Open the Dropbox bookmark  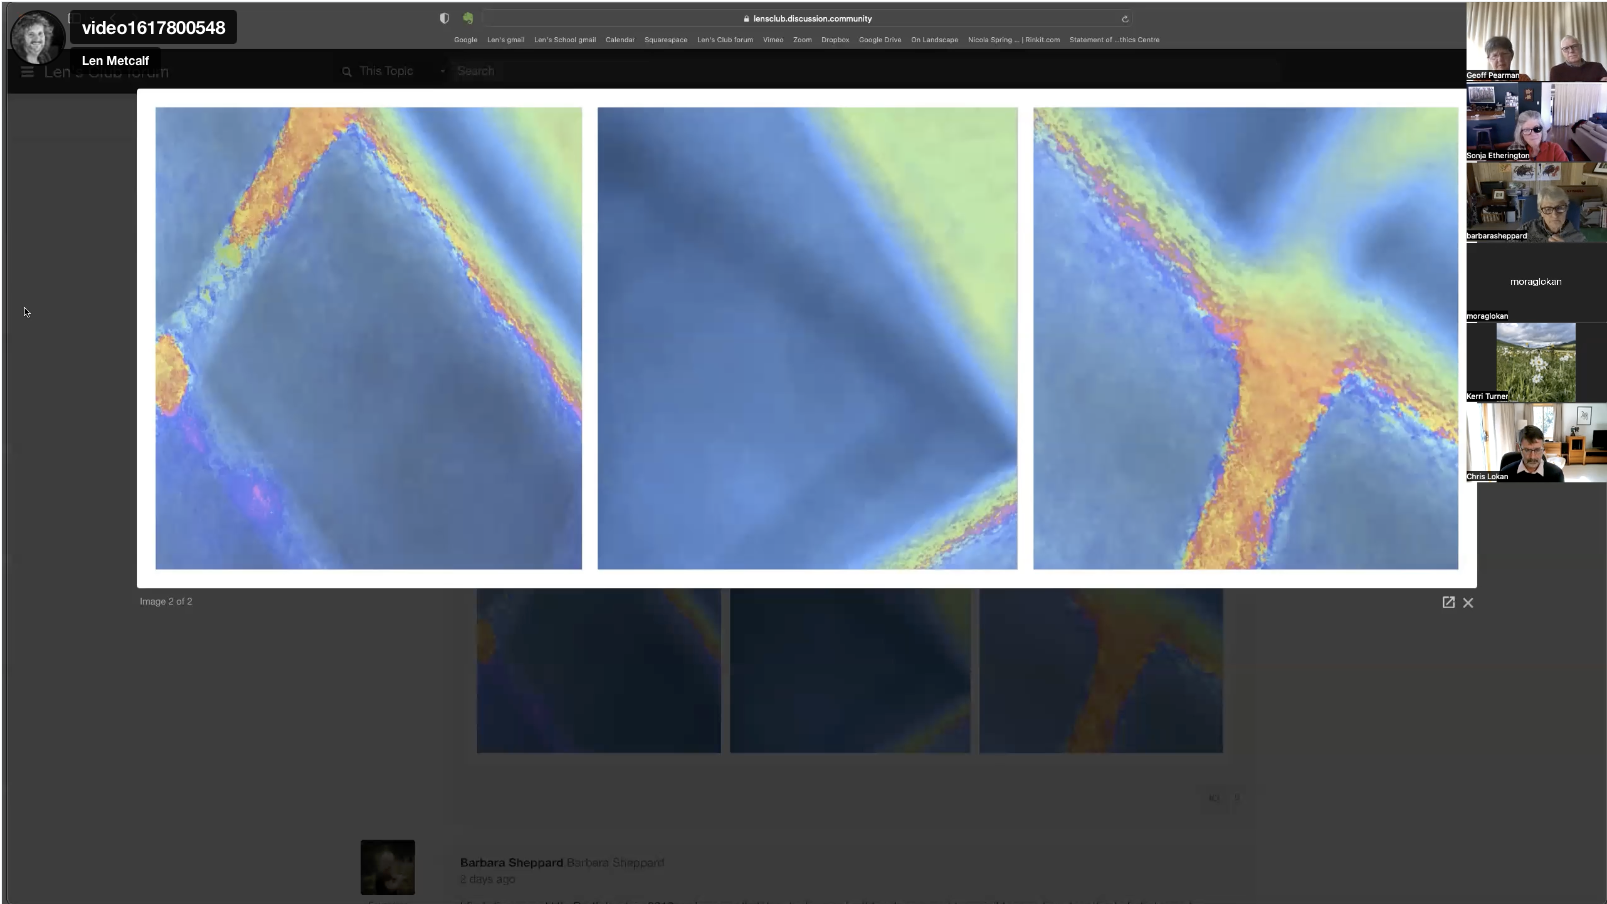click(x=835, y=40)
